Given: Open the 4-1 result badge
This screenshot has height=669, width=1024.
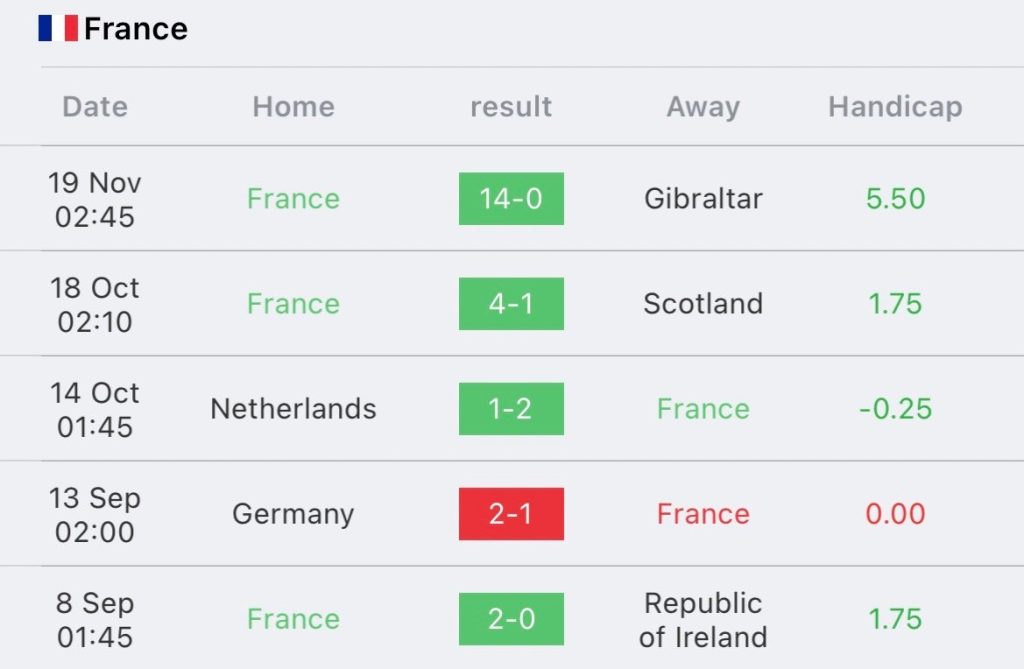Looking at the screenshot, I should pyautogui.click(x=511, y=304).
